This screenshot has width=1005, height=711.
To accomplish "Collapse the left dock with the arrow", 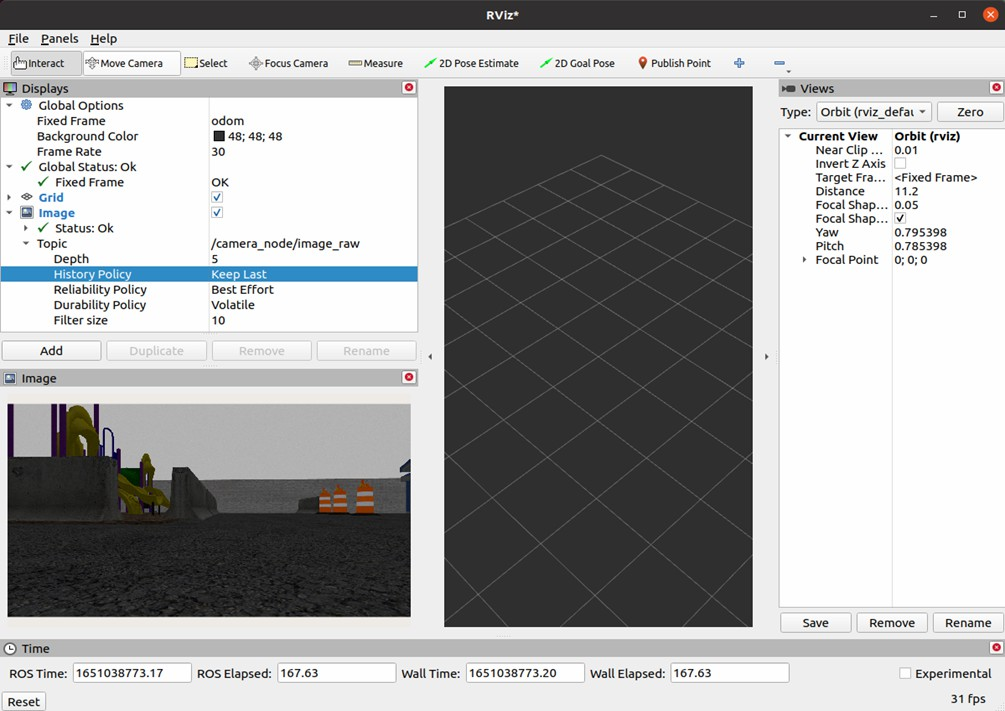I will pos(430,356).
